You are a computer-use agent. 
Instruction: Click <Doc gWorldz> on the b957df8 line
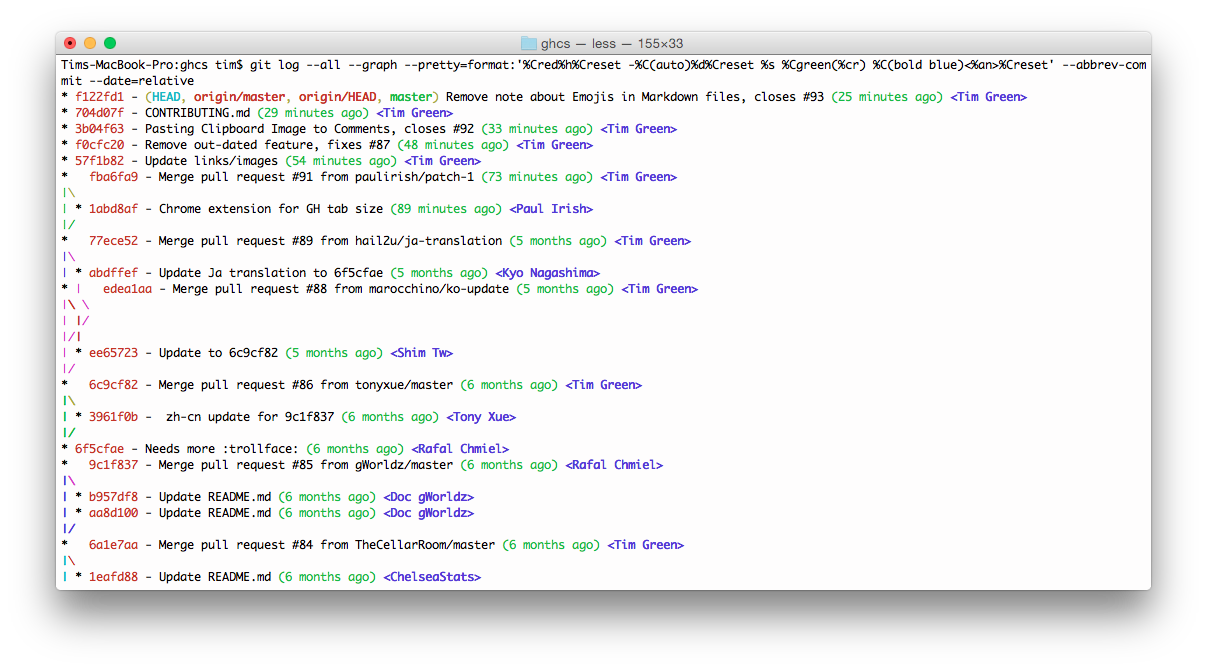point(429,497)
